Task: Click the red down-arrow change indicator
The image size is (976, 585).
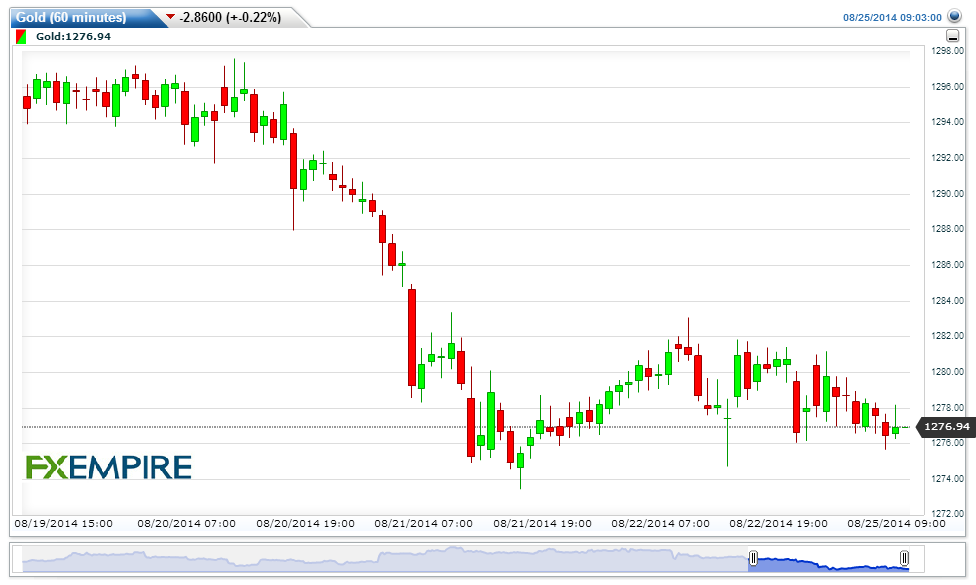Action: click(170, 18)
